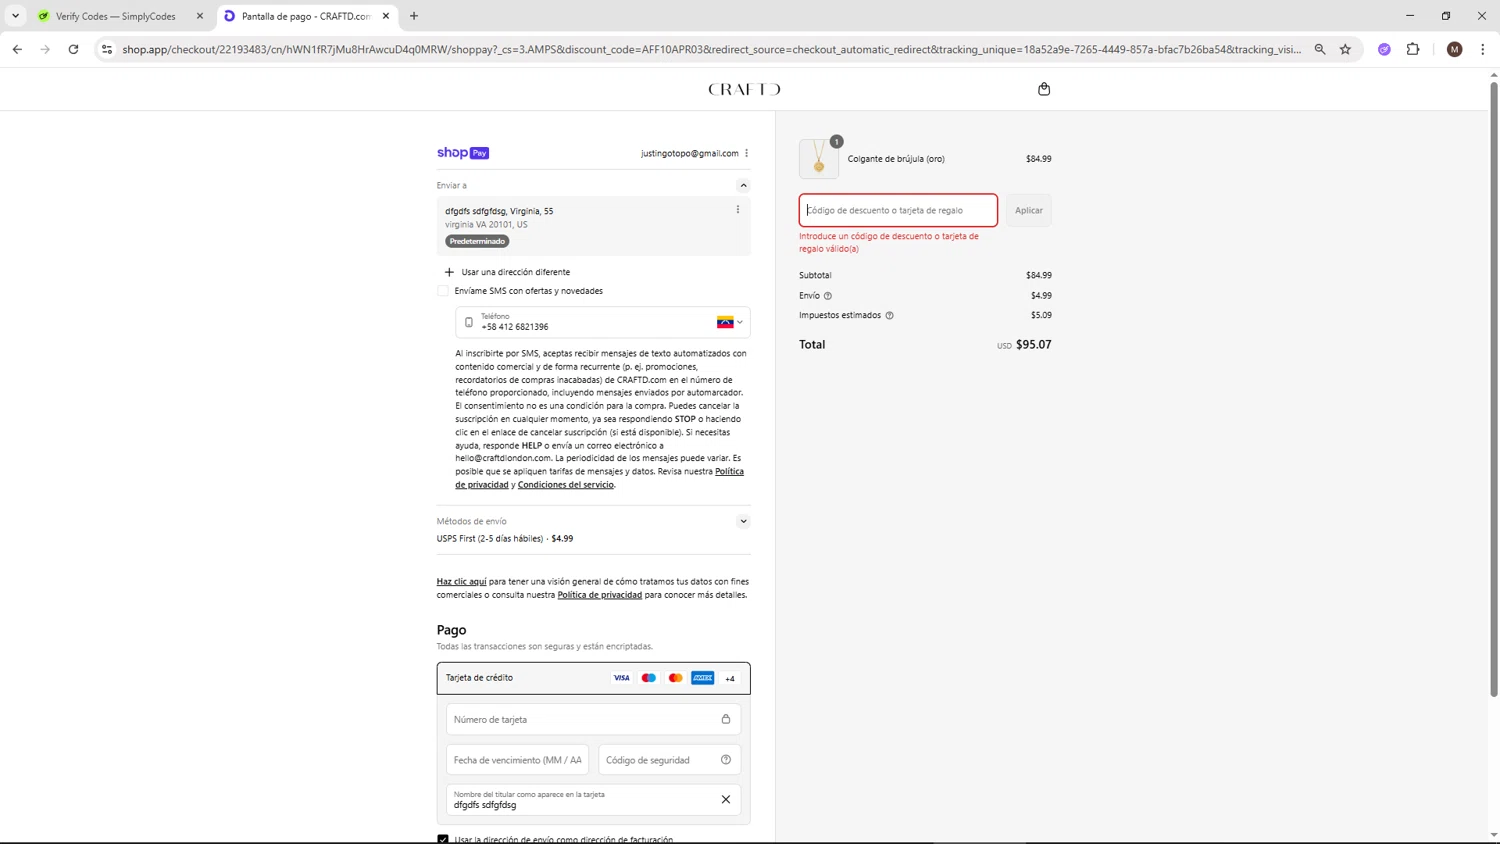
Task: Expand the Métodos de envío section
Action: pyautogui.click(x=743, y=521)
